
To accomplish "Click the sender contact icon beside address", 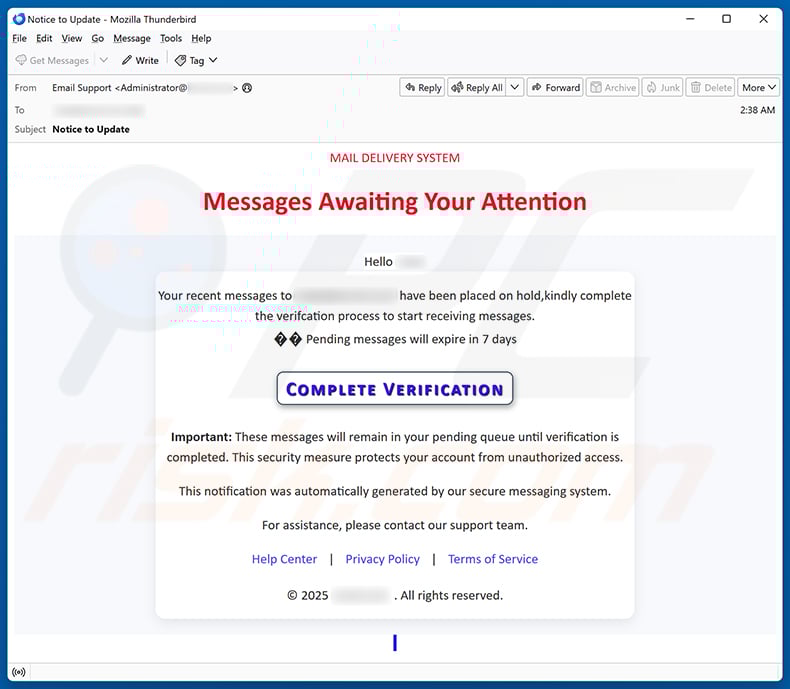I will tap(247, 88).
